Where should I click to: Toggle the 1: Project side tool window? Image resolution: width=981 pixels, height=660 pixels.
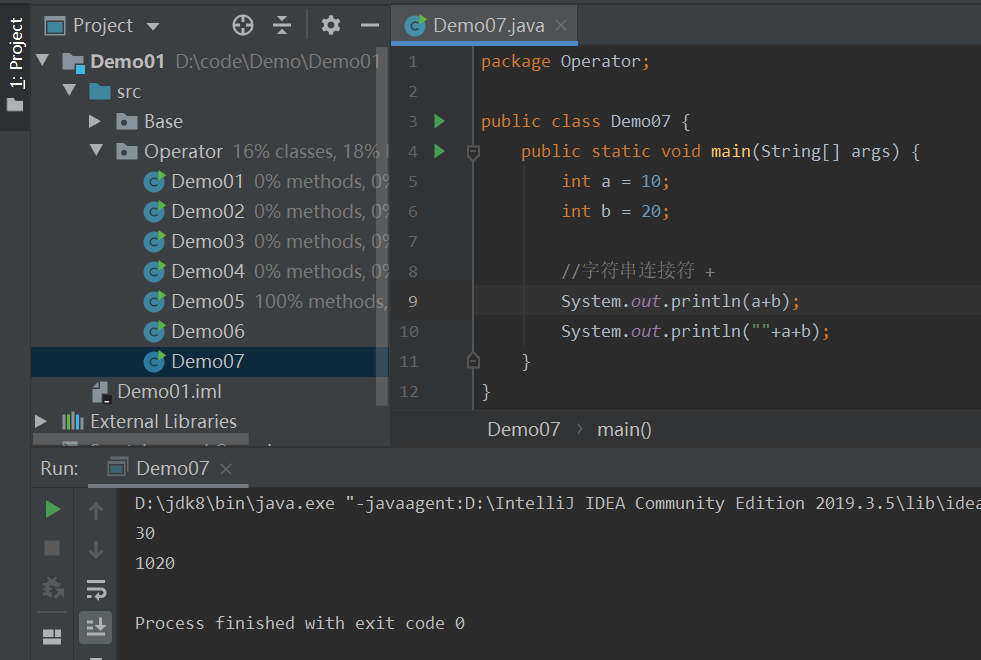coord(15,64)
